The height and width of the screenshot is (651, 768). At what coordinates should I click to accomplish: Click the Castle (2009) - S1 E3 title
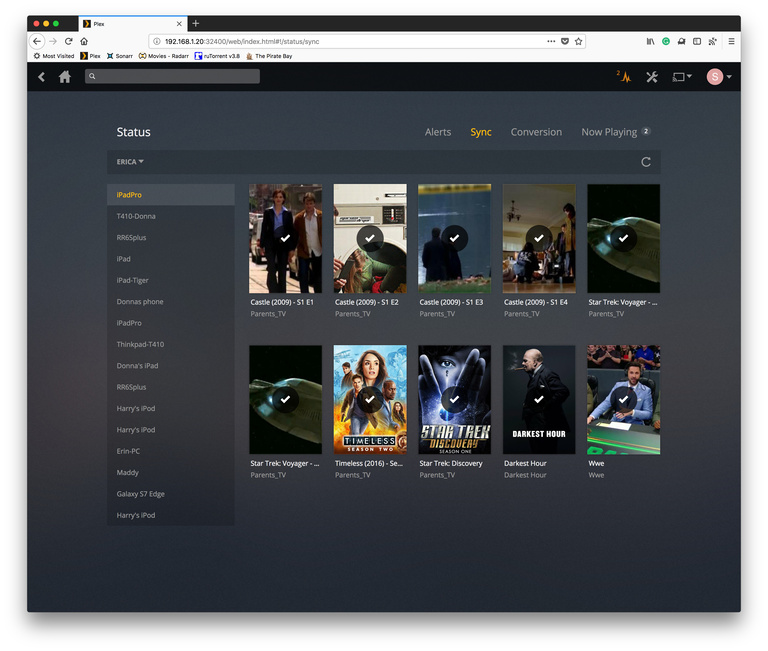(x=451, y=303)
